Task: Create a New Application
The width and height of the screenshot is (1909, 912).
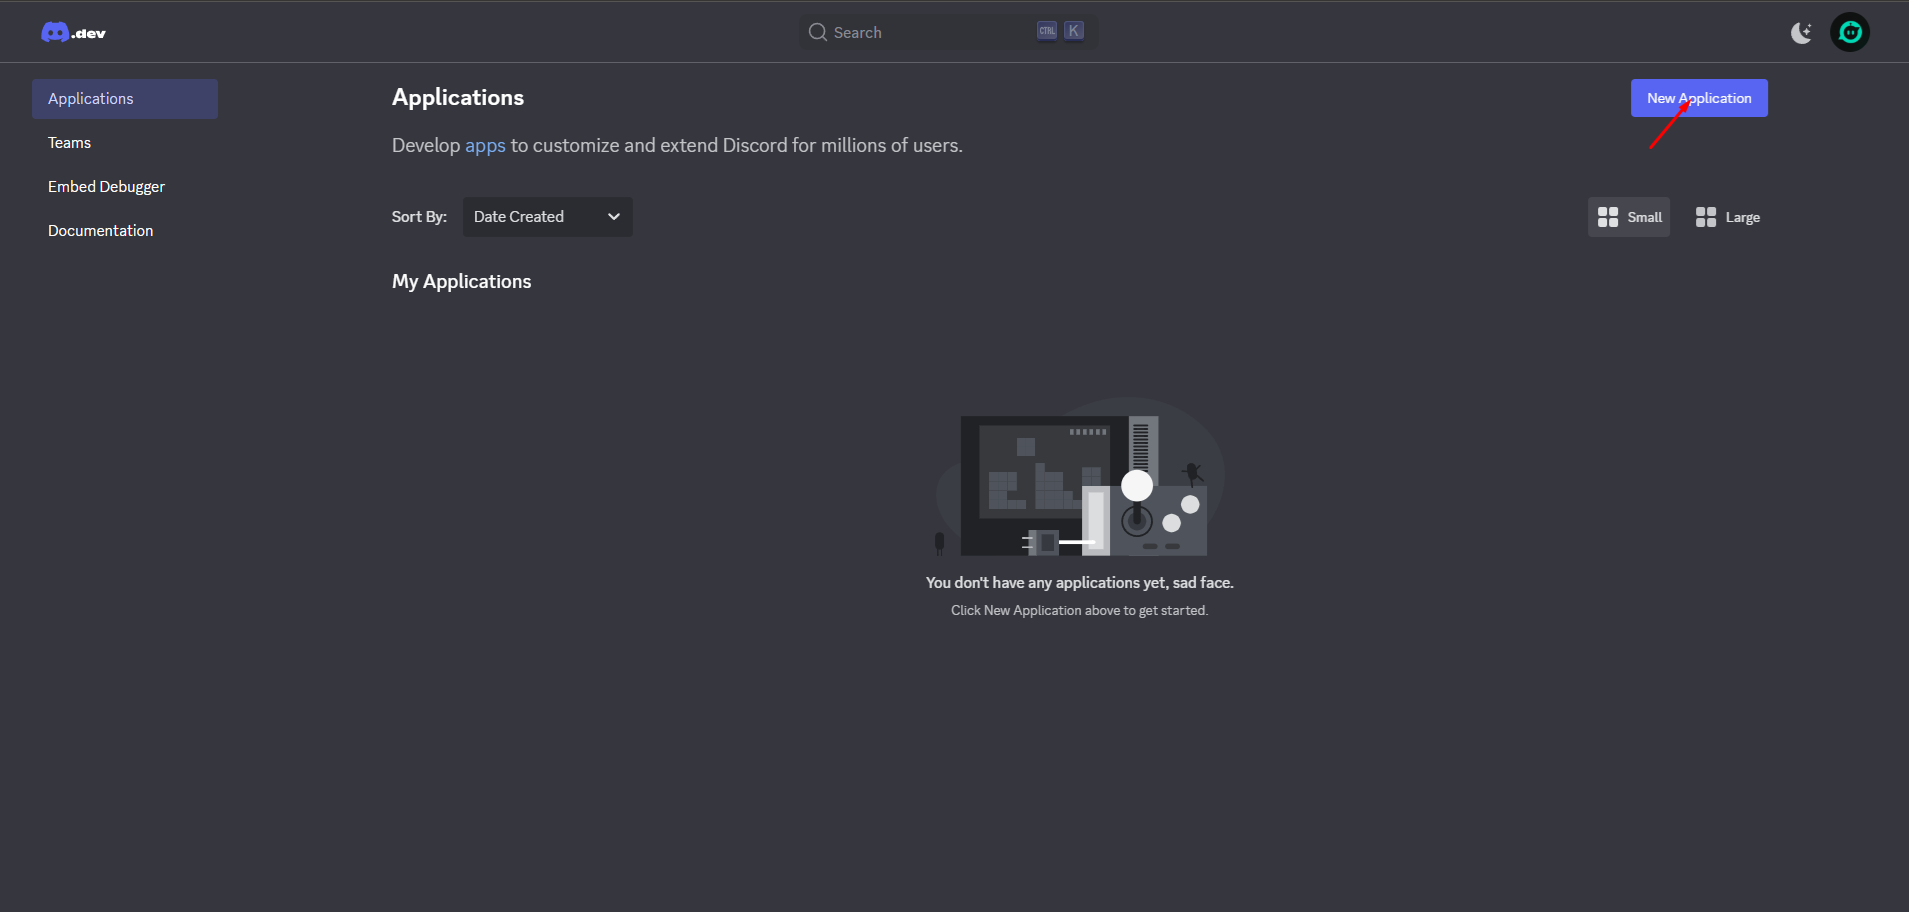Action: 1699,98
